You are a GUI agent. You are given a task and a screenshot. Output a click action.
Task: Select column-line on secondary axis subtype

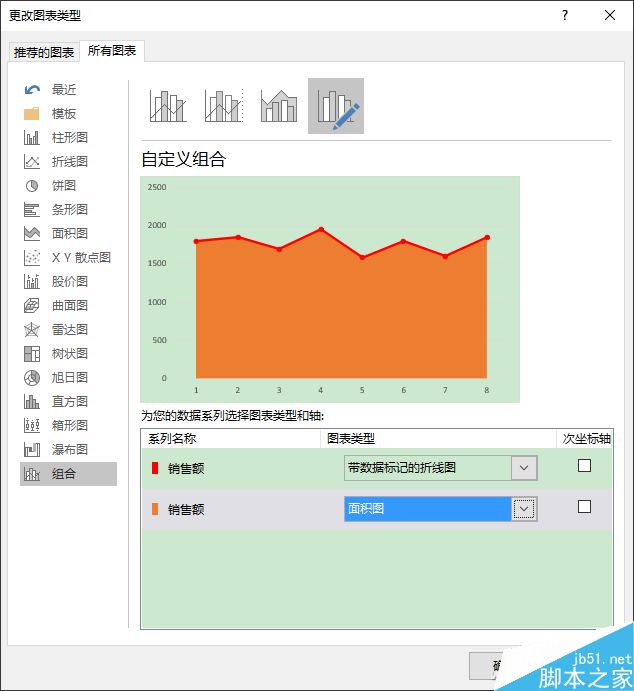point(224,106)
